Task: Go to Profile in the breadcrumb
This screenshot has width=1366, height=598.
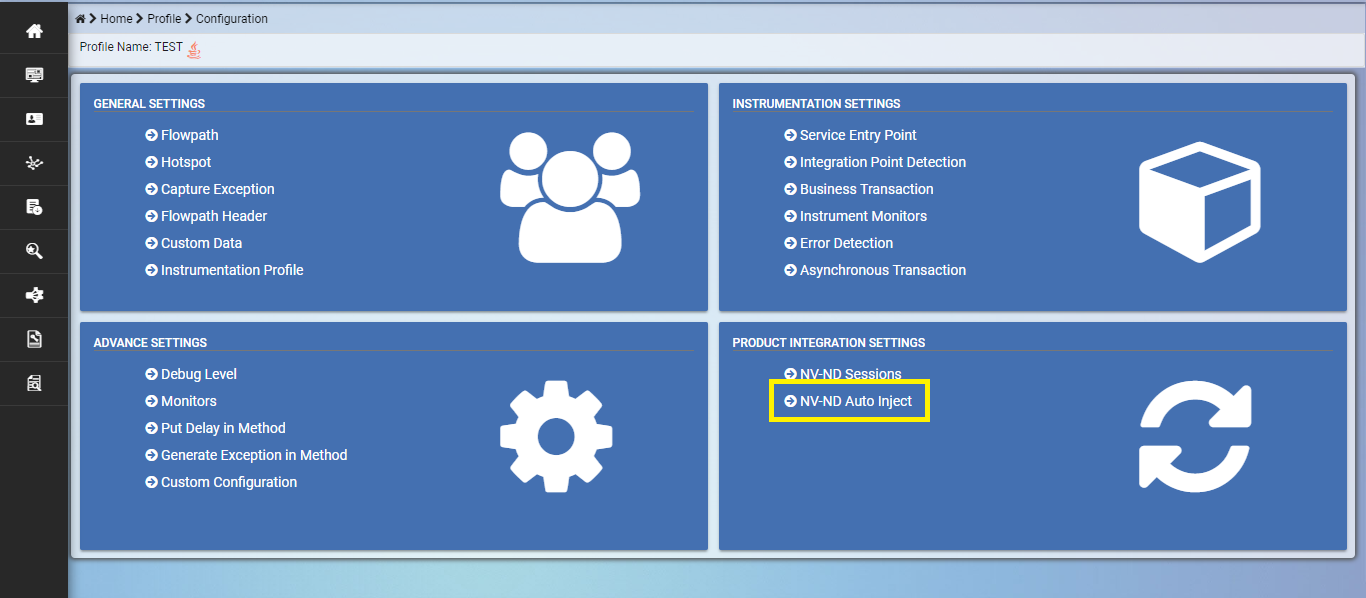Action: (x=164, y=19)
